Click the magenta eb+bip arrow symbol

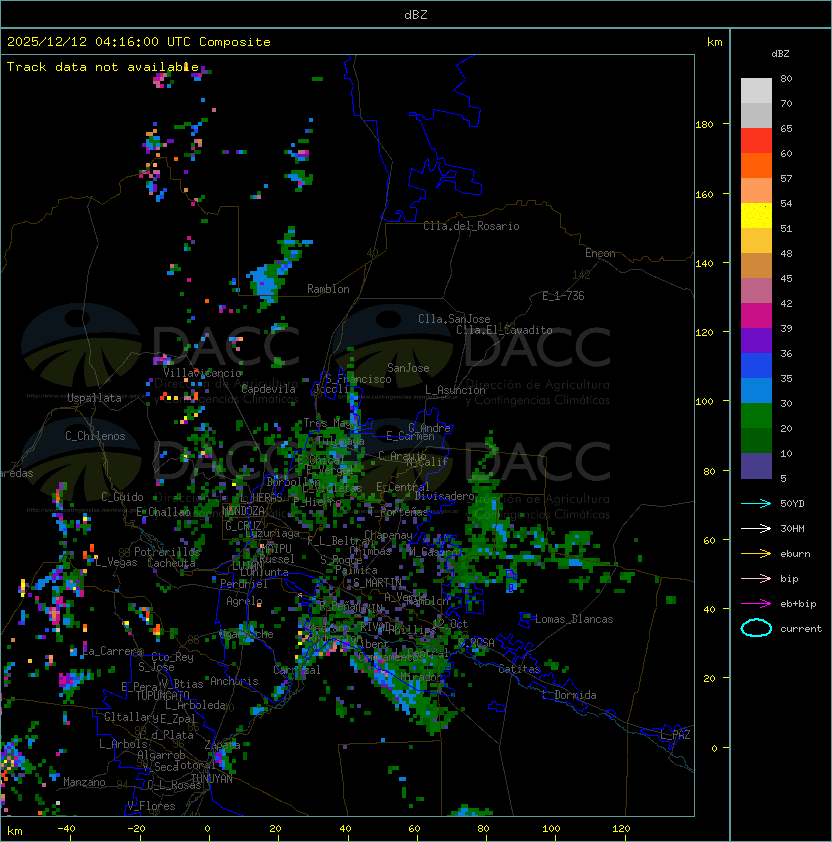click(x=756, y=604)
